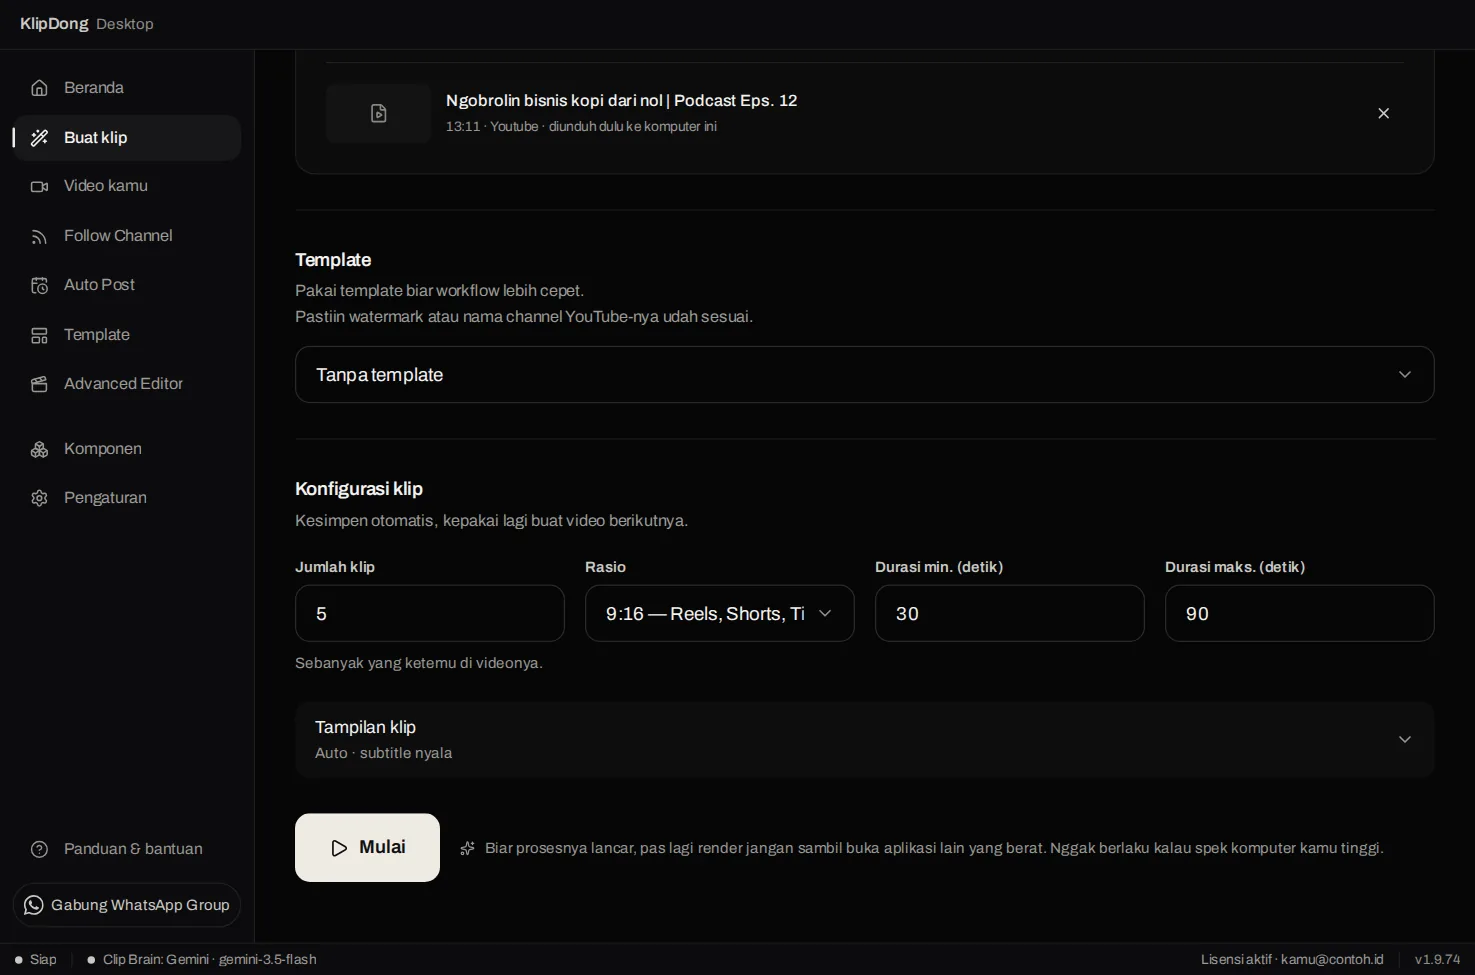This screenshot has height=975, width=1475.
Task: Click the Durasi maks. (detik) field
Action: [1300, 613]
